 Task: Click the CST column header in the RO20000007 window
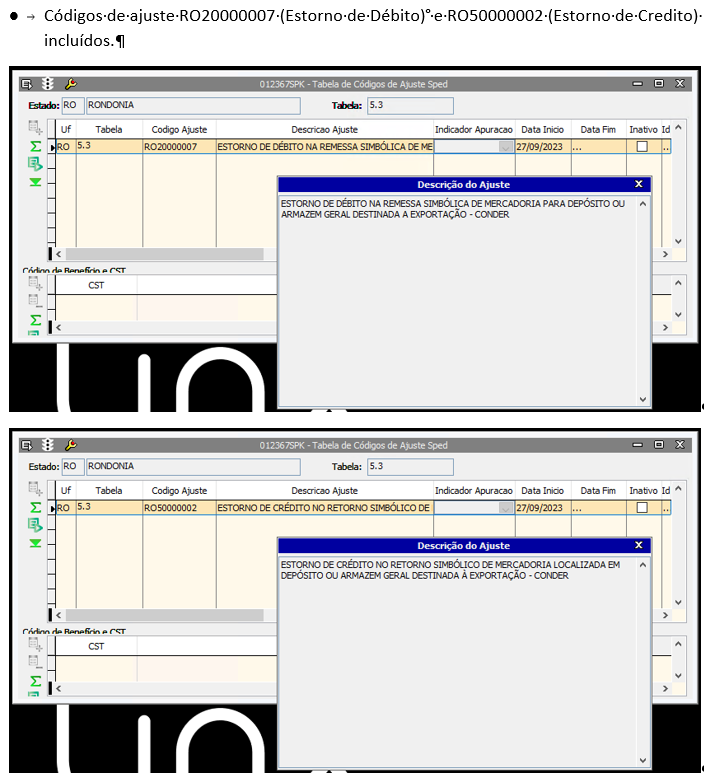click(x=96, y=285)
